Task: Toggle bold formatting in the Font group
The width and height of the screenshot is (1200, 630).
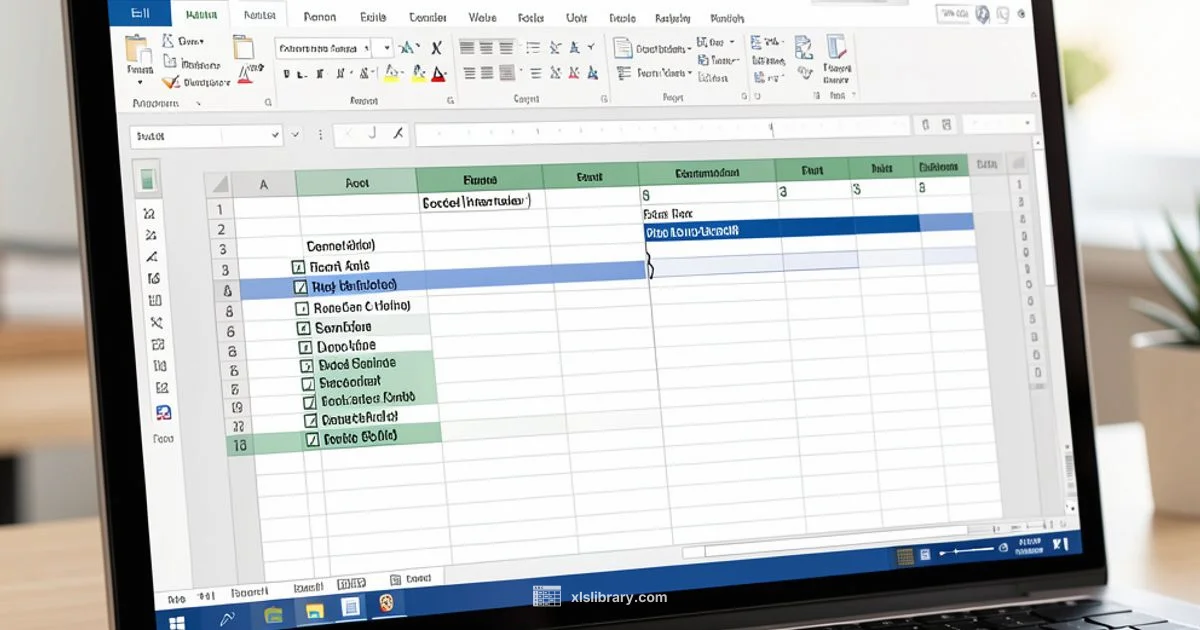Action: (x=287, y=72)
